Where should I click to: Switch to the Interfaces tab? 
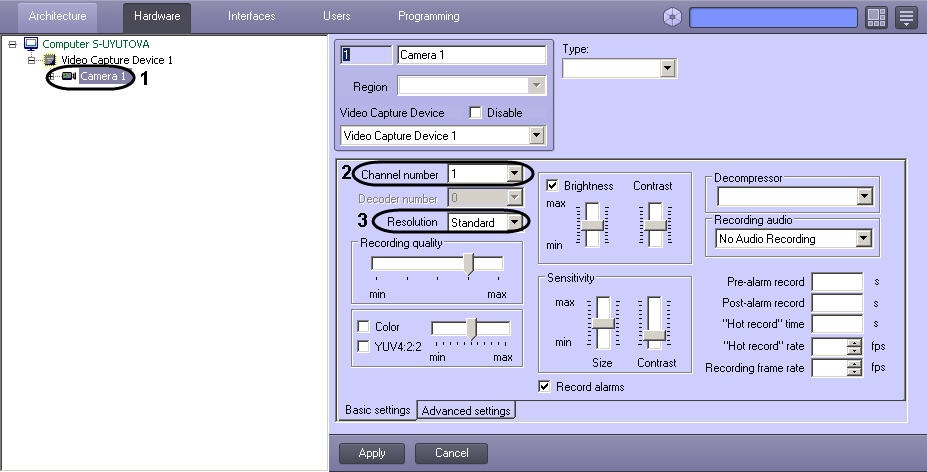pyautogui.click(x=251, y=17)
